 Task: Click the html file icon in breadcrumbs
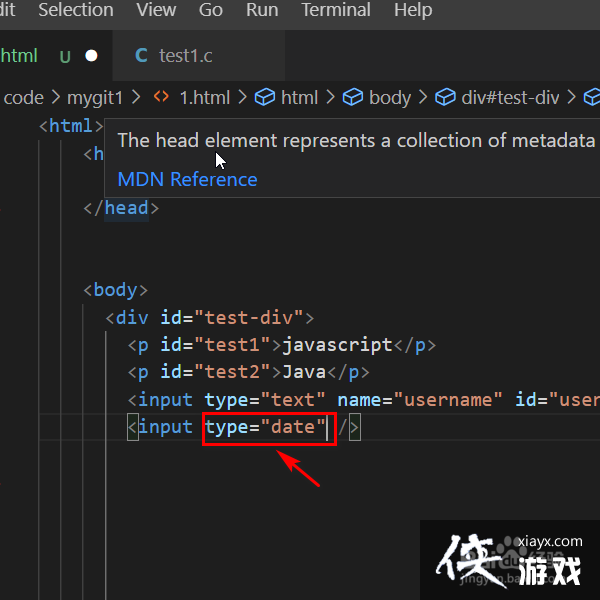(x=161, y=97)
